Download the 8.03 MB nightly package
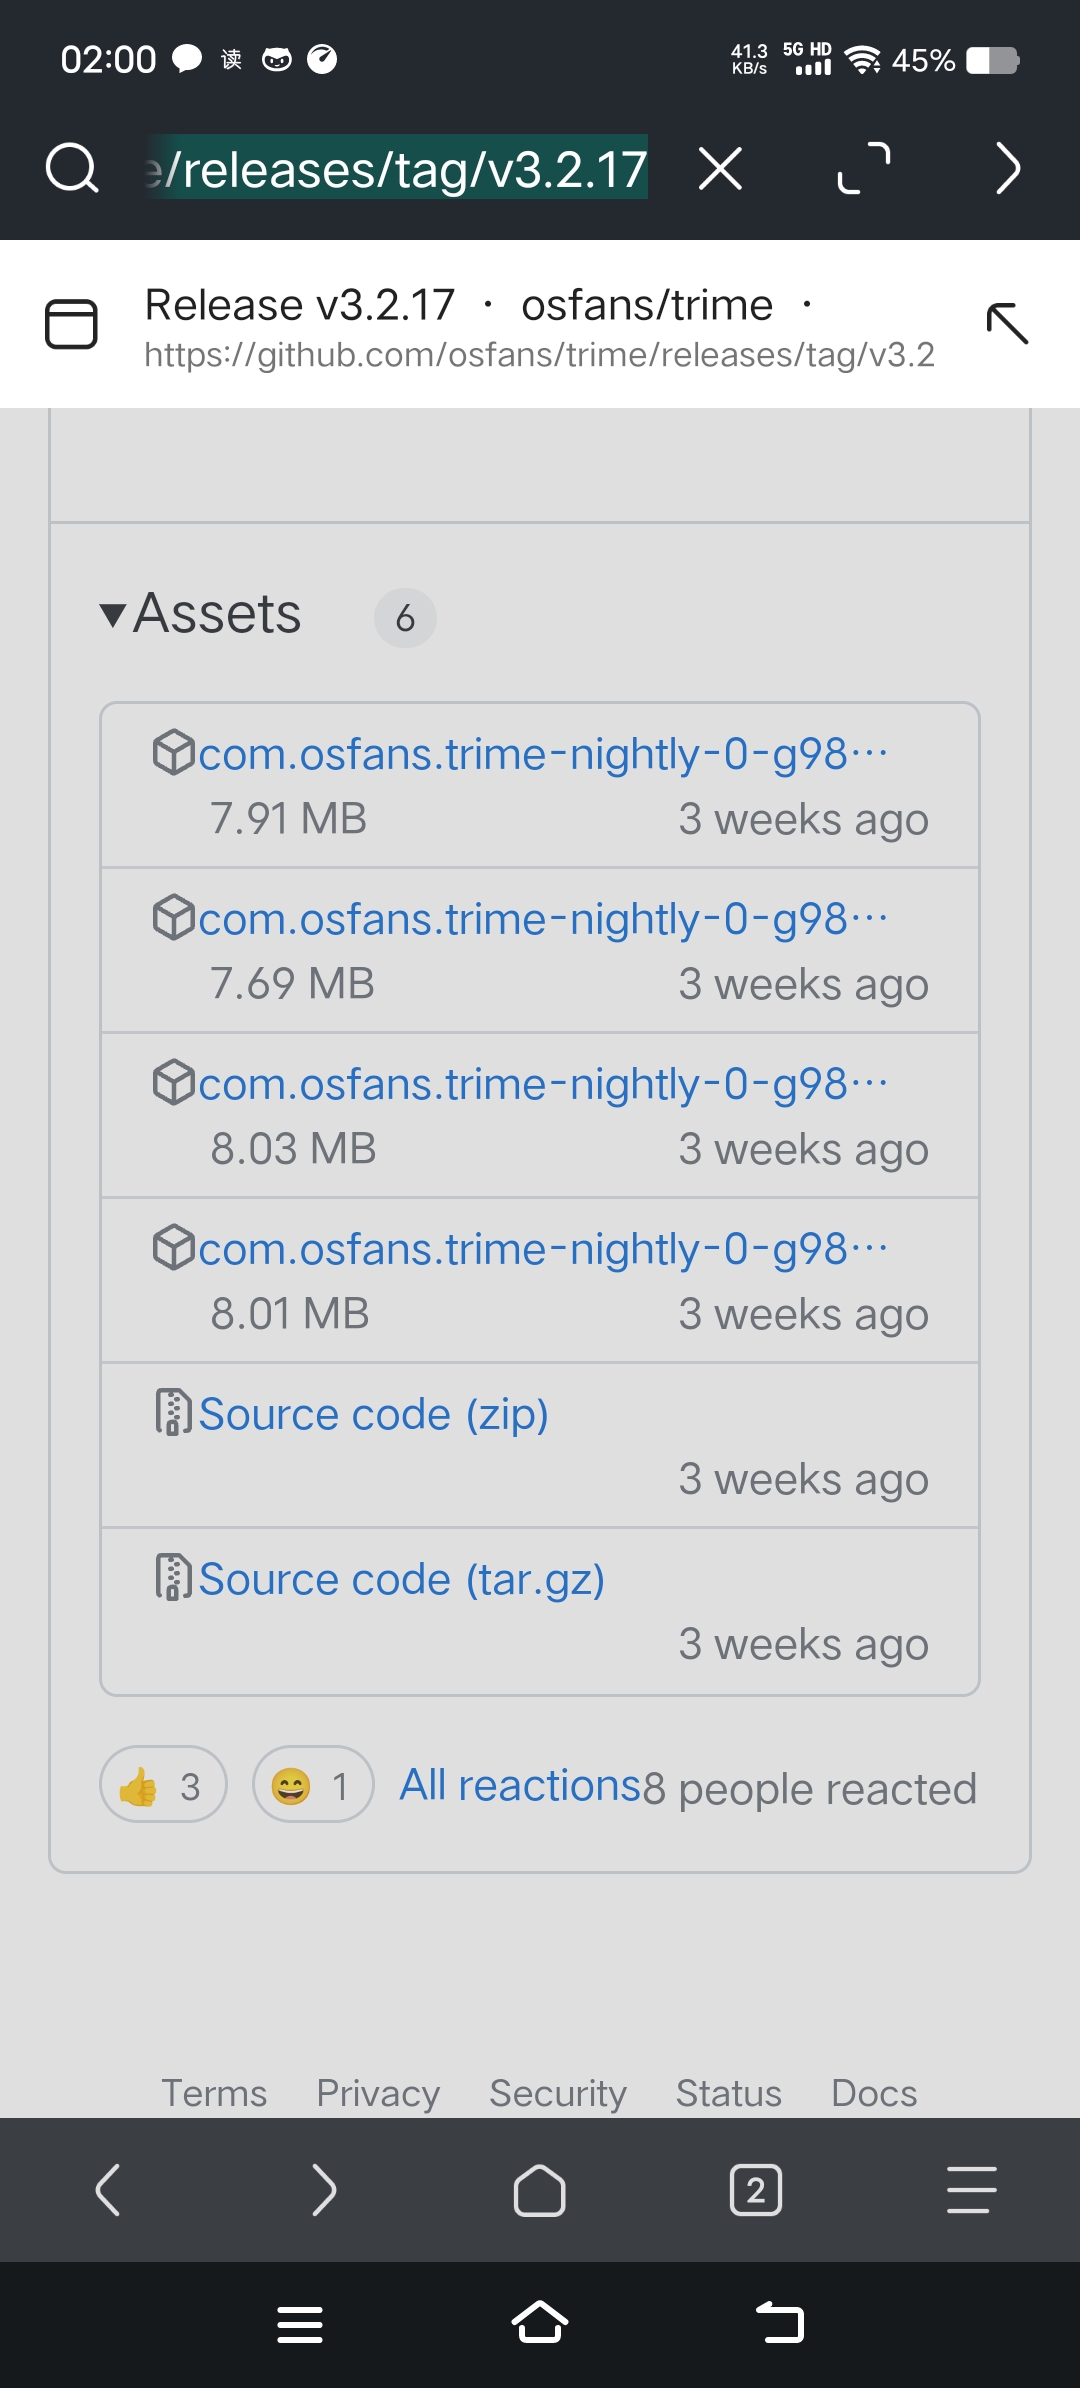Image resolution: width=1080 pixels, height=2388 pixels. 540,1084
